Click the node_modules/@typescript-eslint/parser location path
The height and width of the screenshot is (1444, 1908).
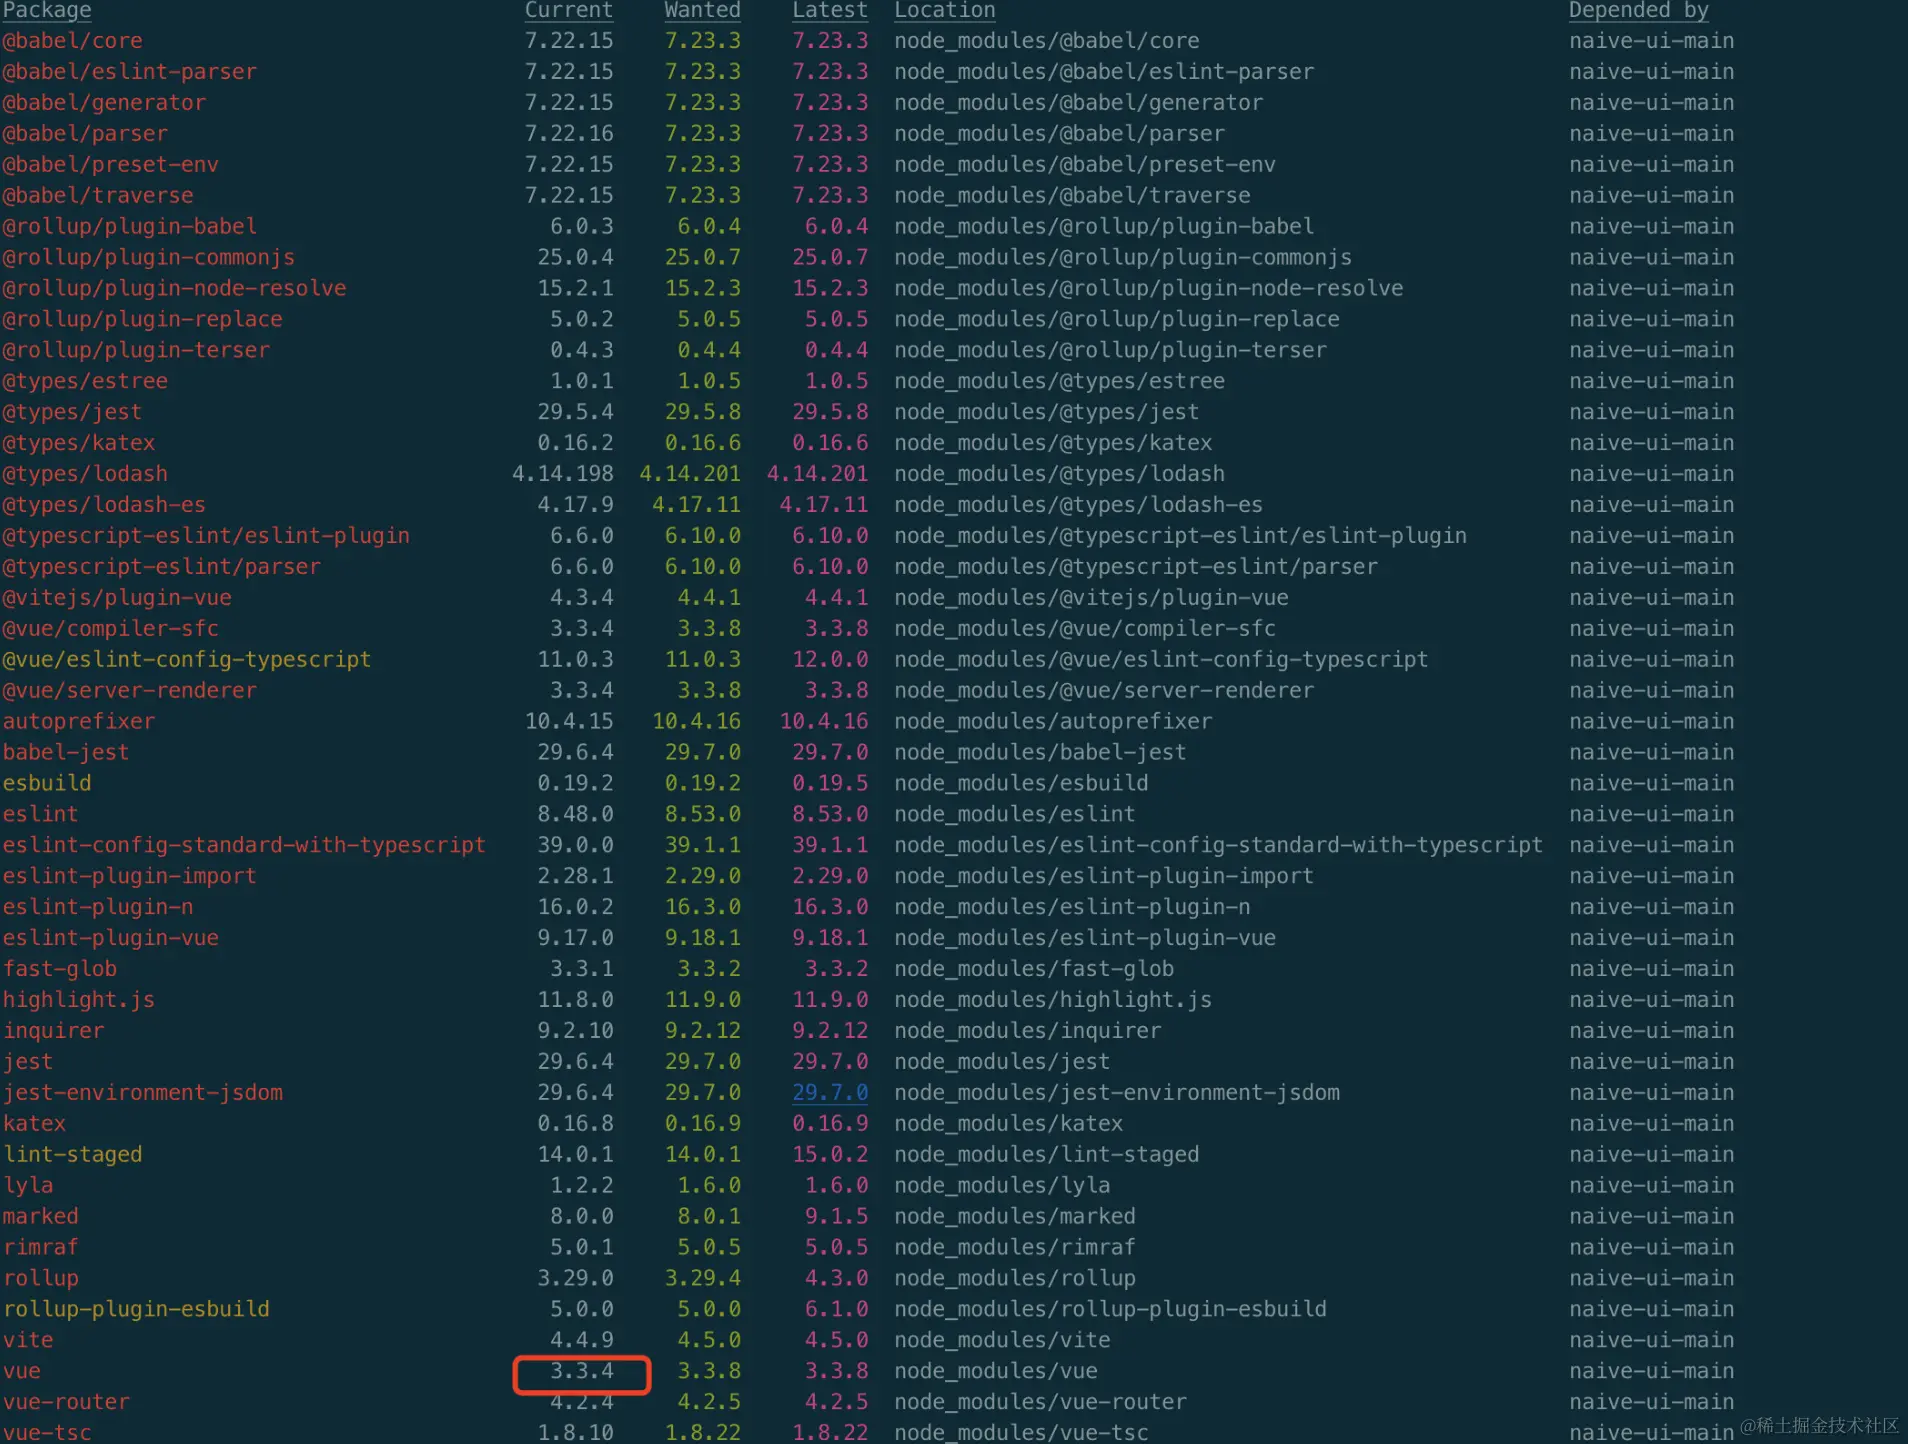pos(1136,567)
